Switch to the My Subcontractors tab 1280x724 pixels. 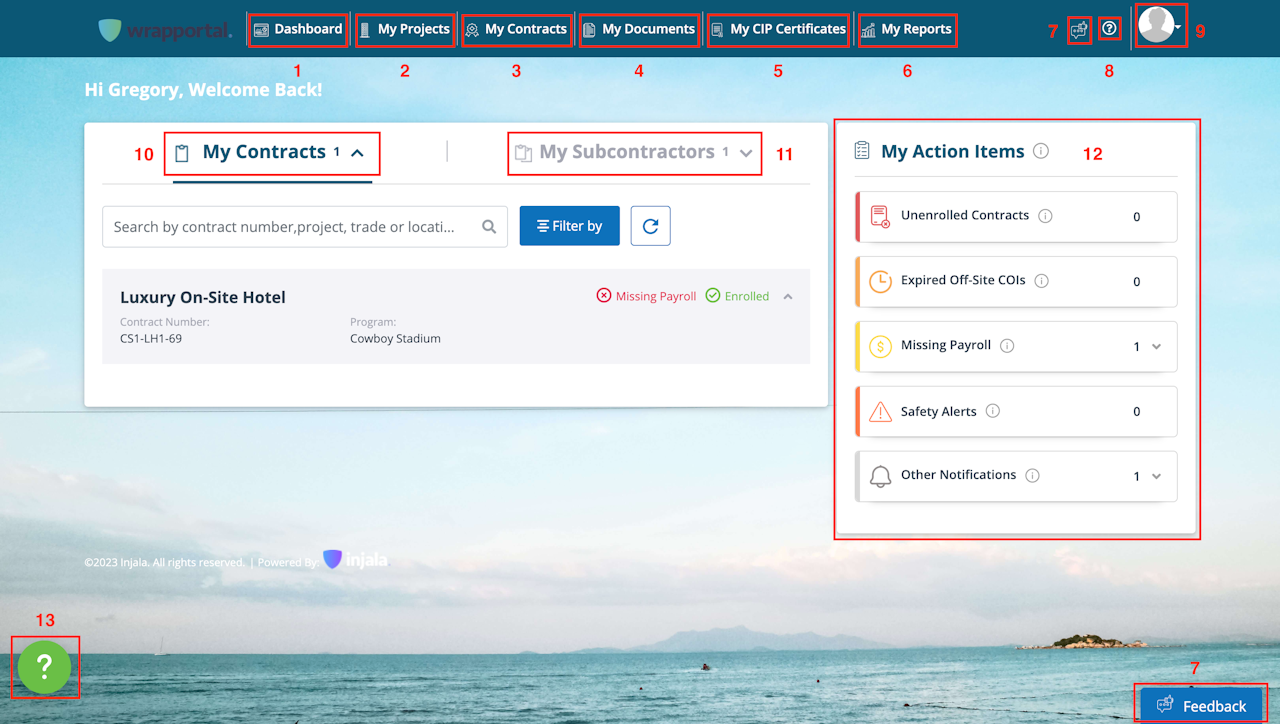pos(634,153)
